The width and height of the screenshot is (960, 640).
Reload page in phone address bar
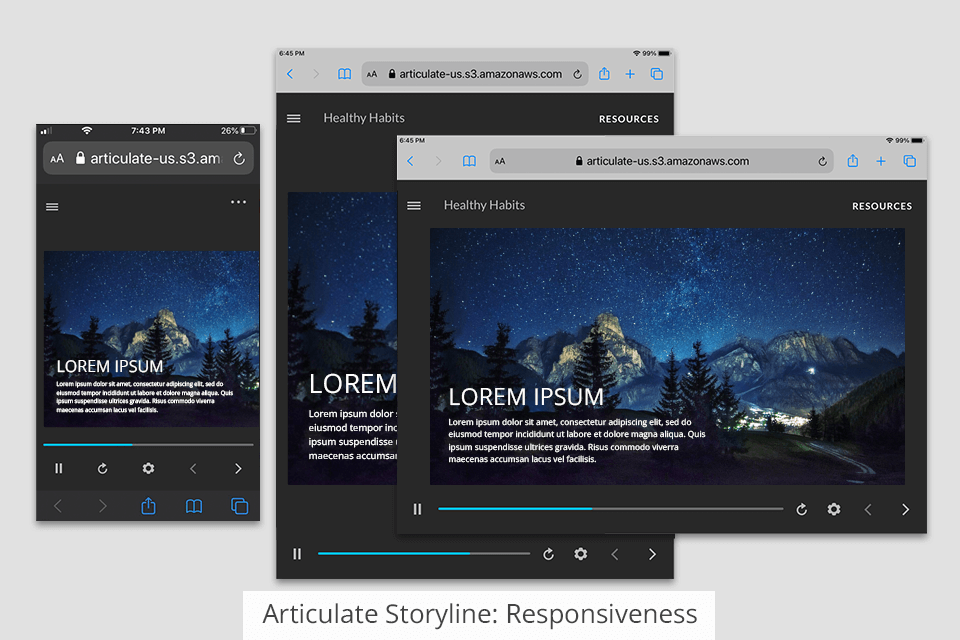pyautogui.click(x=239, y=159)
